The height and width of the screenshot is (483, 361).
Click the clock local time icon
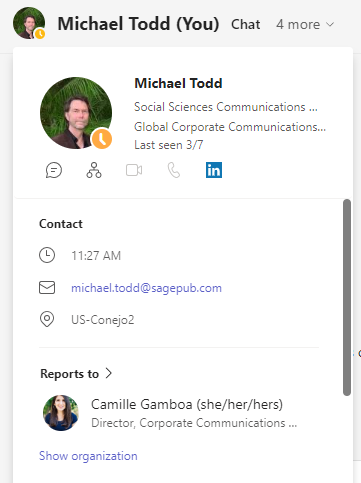pyautogui.click(x=47, y=255)
